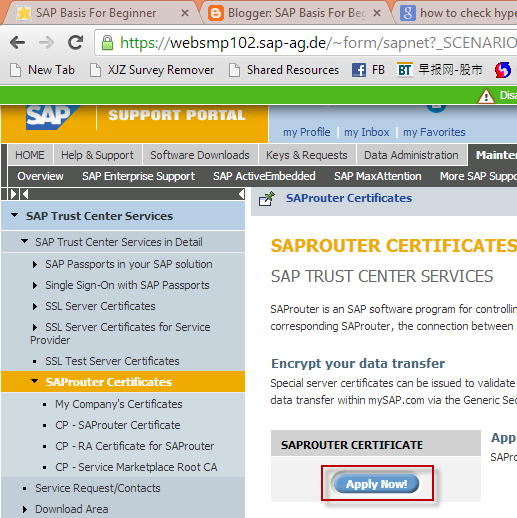This screenshot has width=517, height=518.
Task: Open the Keys & Requests tab
Action: 307,155
